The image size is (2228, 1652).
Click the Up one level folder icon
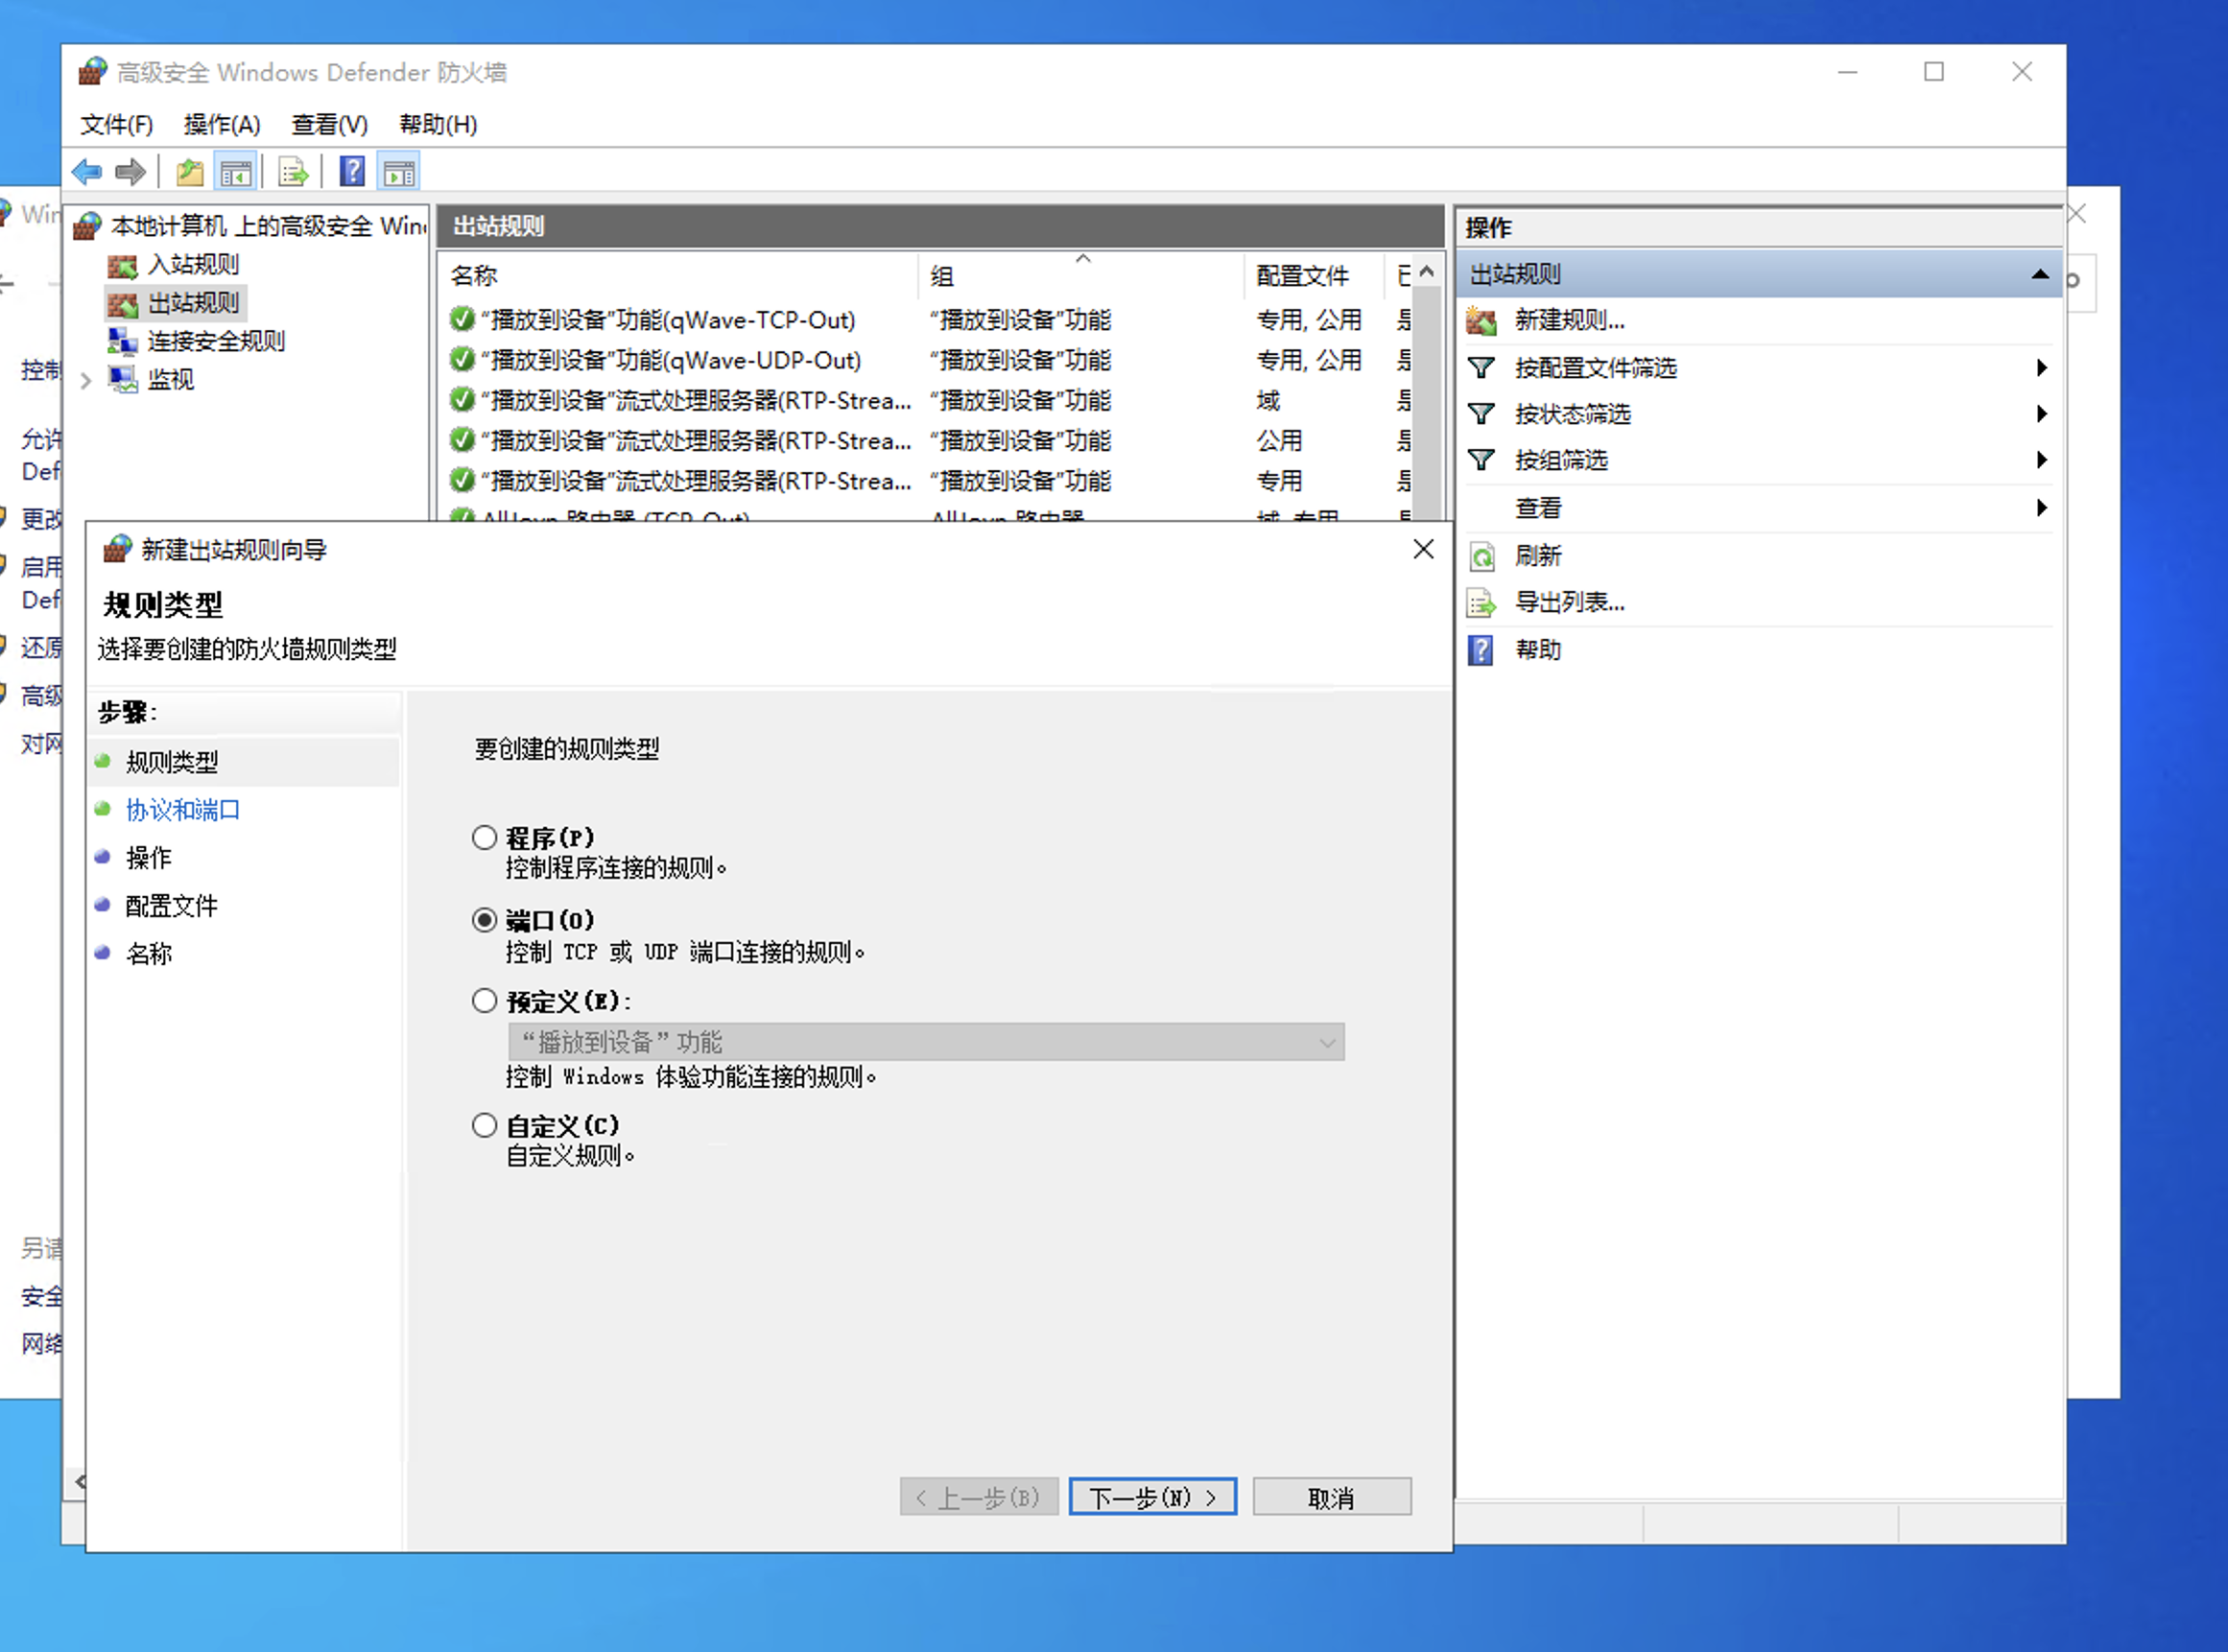click(x=189, y=172)
